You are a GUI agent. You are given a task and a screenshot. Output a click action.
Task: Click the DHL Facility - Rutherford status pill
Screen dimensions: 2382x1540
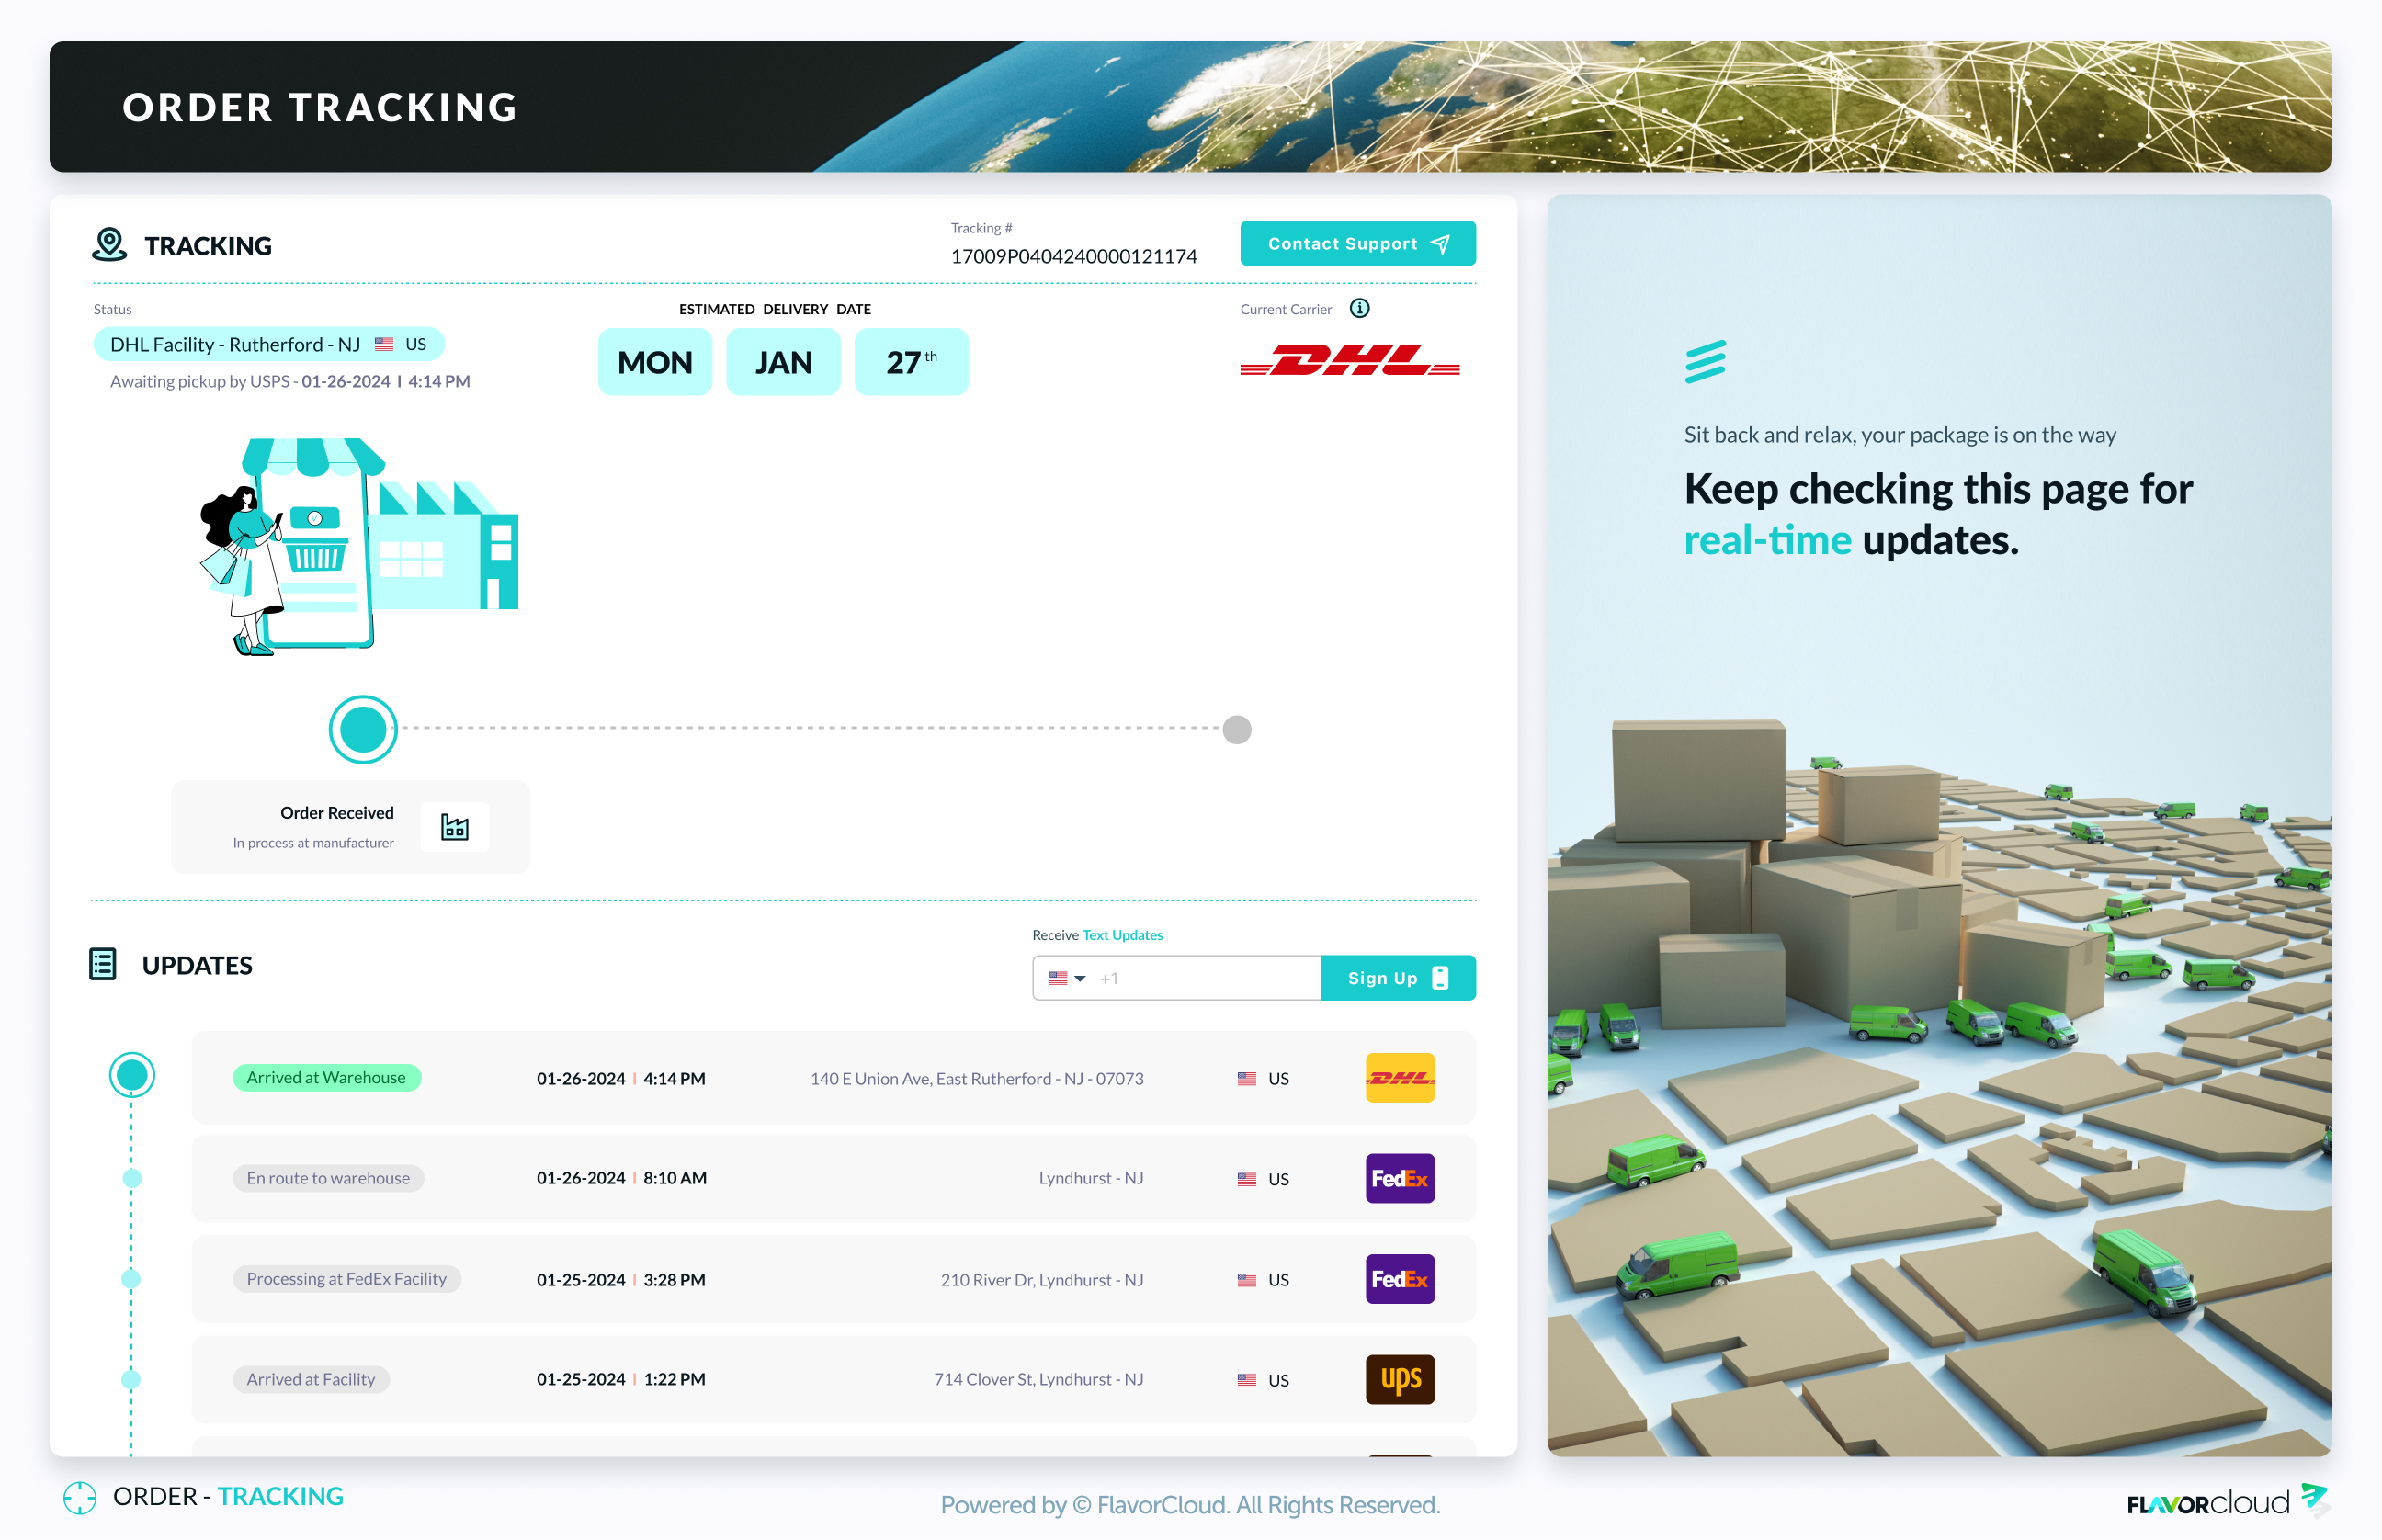click(268, 344)
